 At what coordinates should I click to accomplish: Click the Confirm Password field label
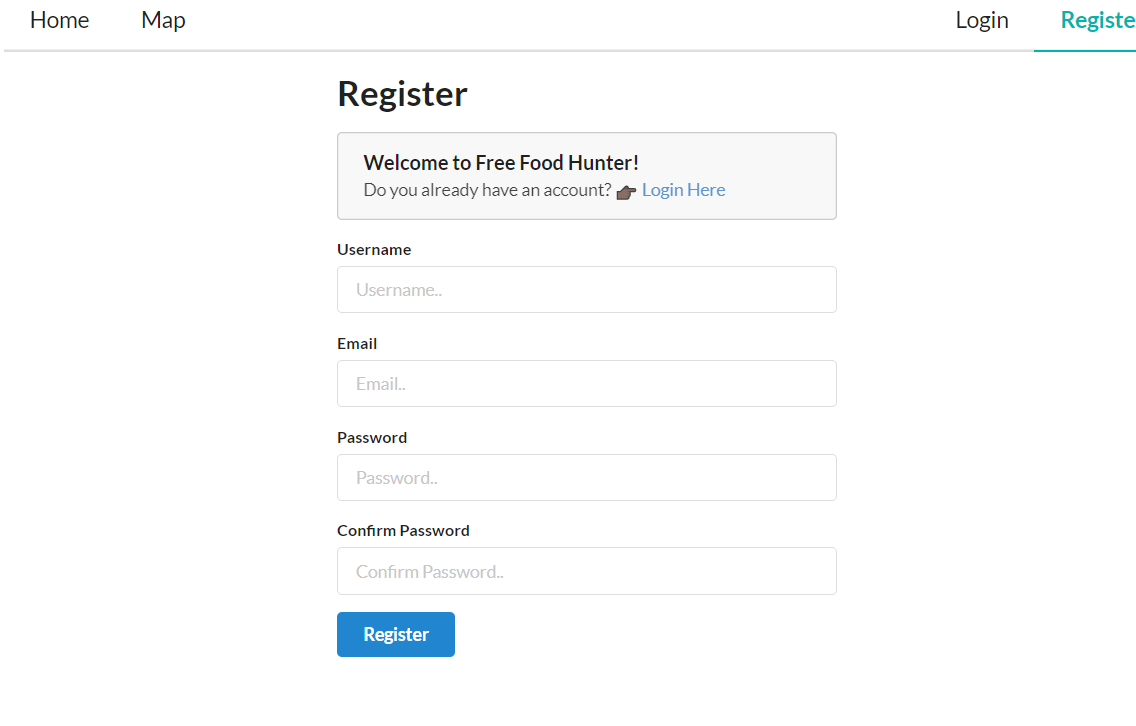click(x=403, y=530)
